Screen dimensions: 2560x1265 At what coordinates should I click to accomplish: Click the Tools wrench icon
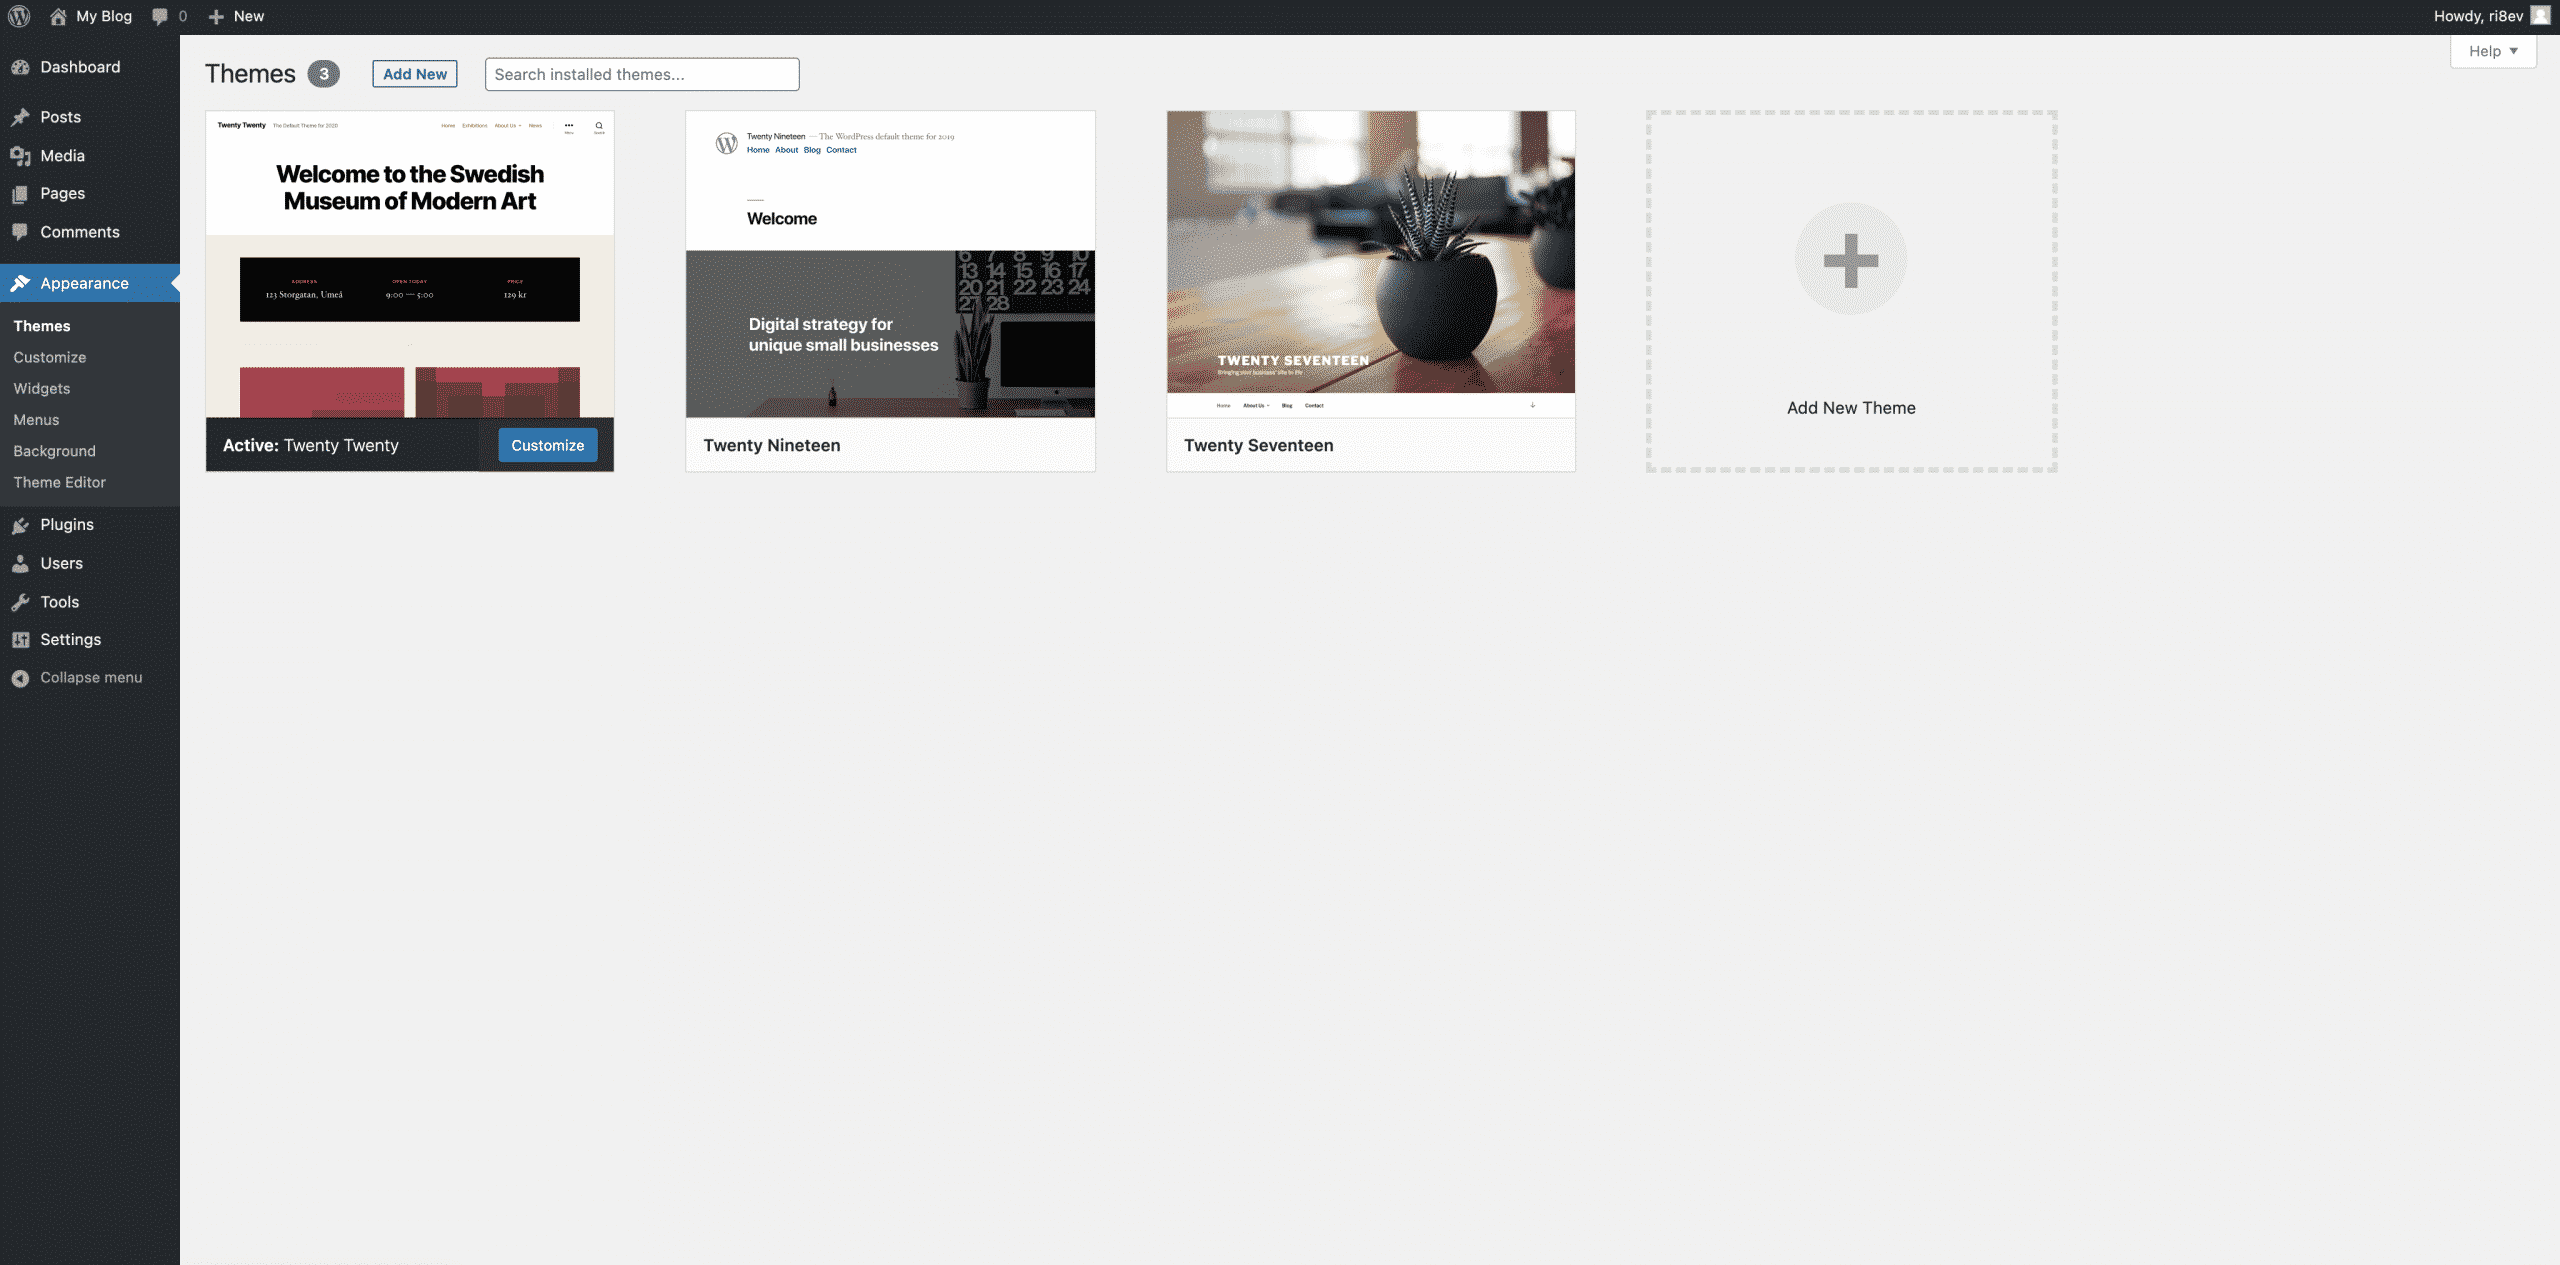pyautogui.click(x=20, y=602)
